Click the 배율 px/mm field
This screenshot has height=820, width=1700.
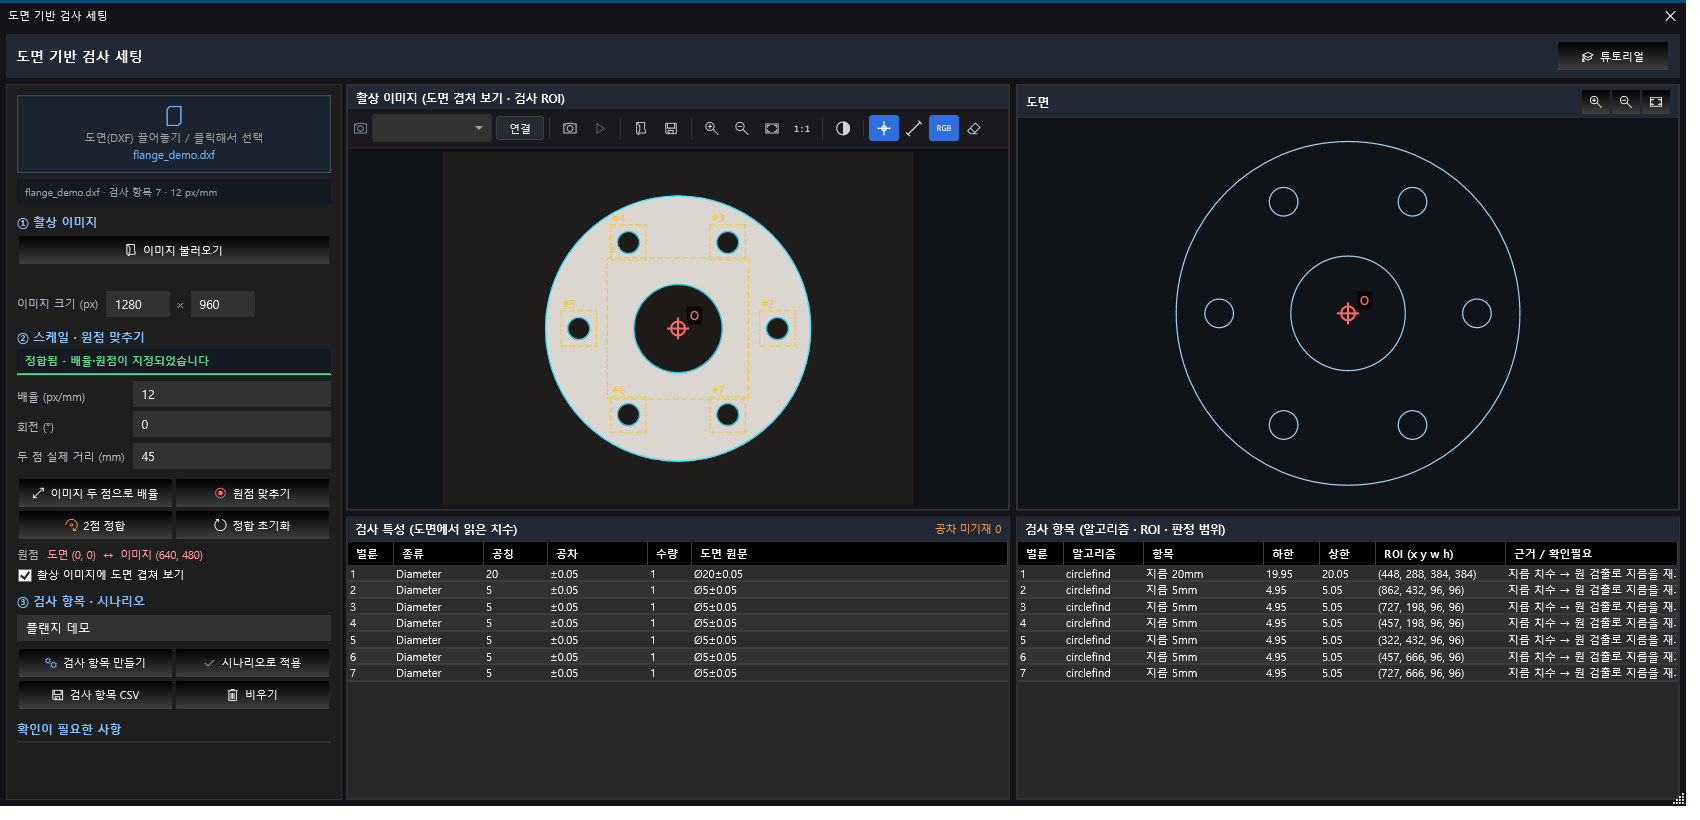coord(232,395)
